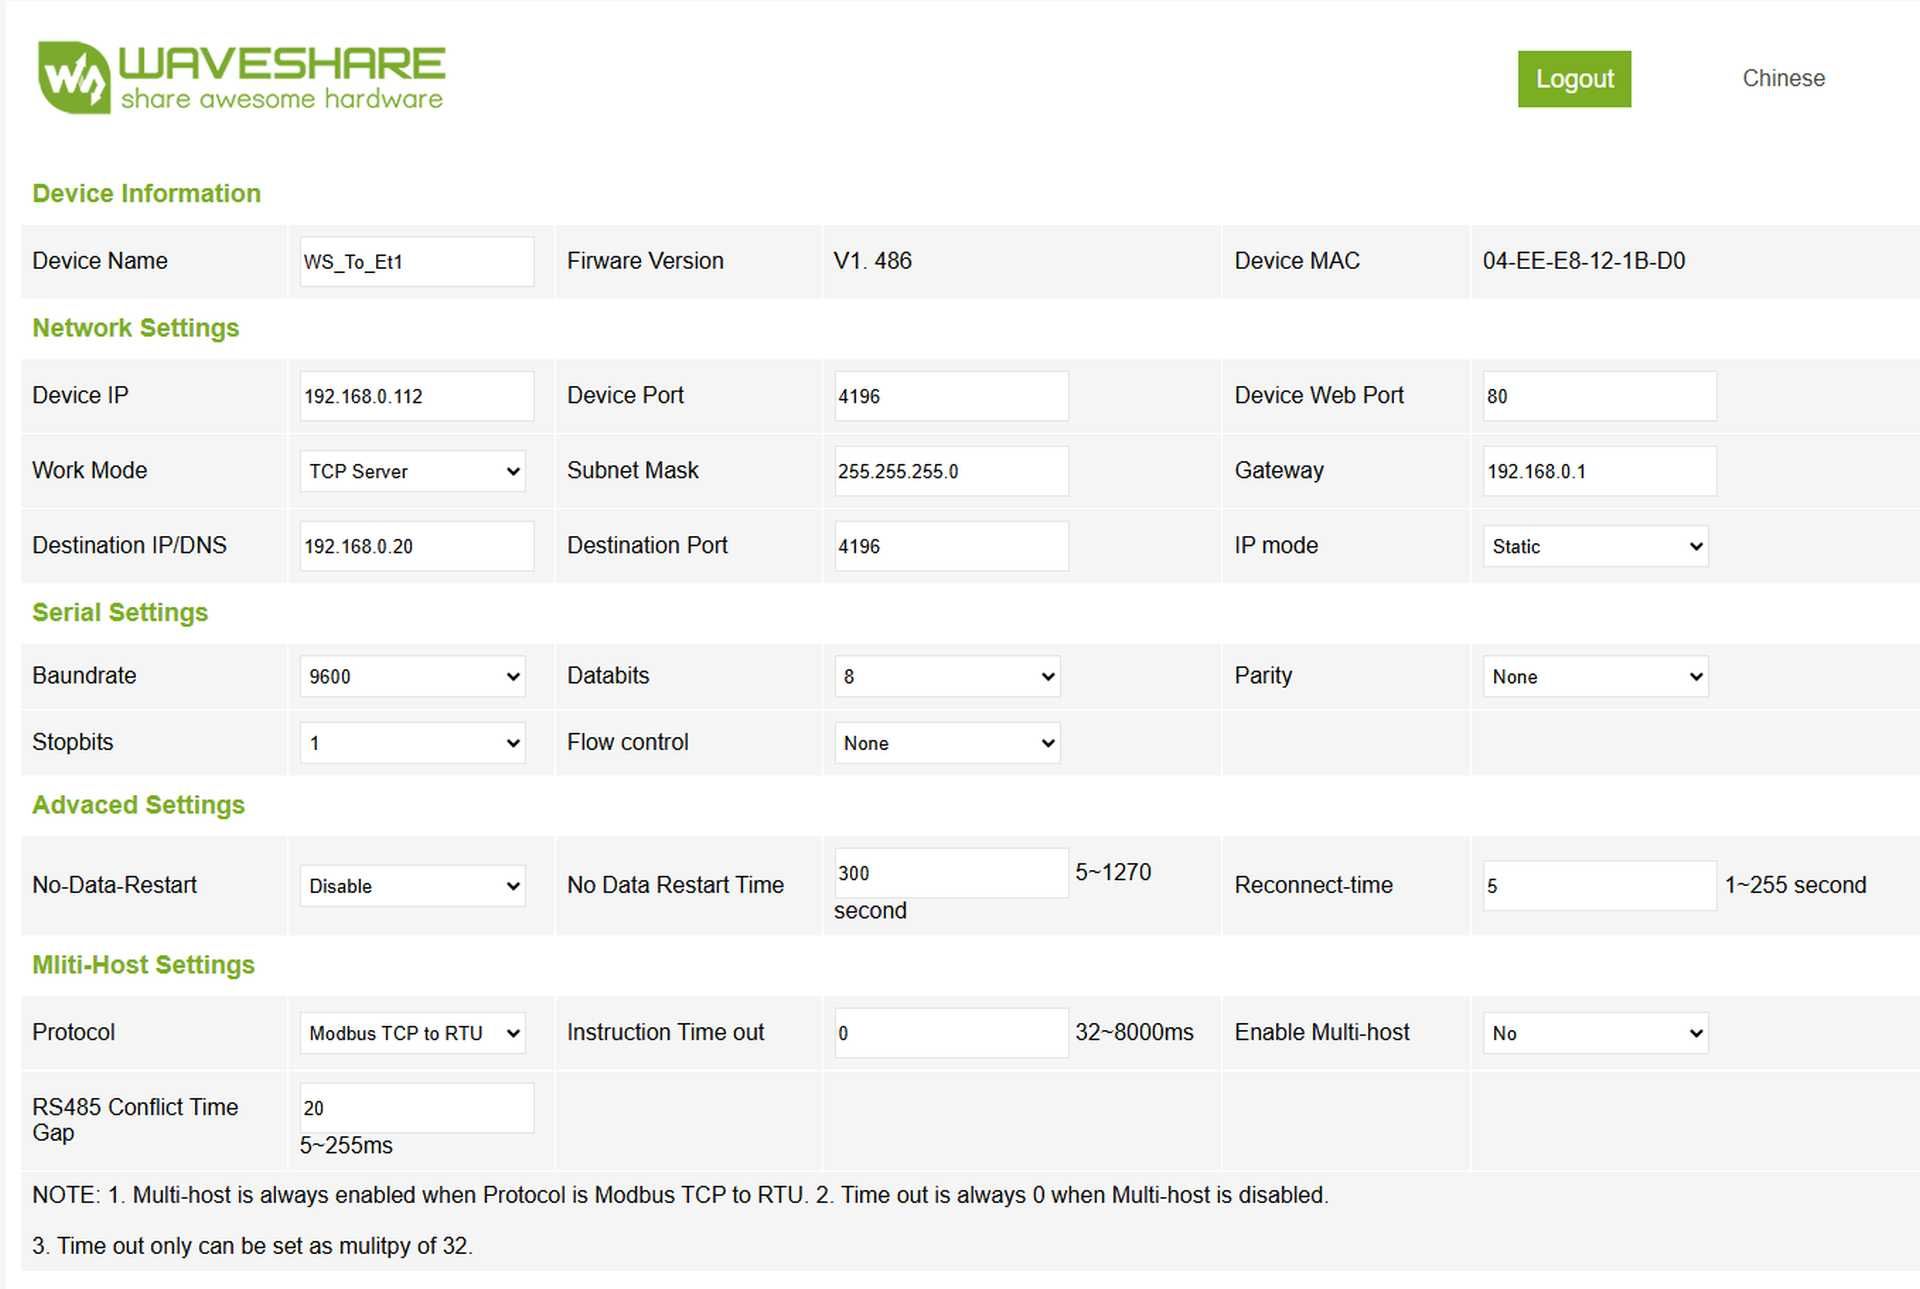The width and height of the screenshot is (1920, 1289).
Task: Click the Destination IP/DNS field
Action: click(x=417, y=546)
